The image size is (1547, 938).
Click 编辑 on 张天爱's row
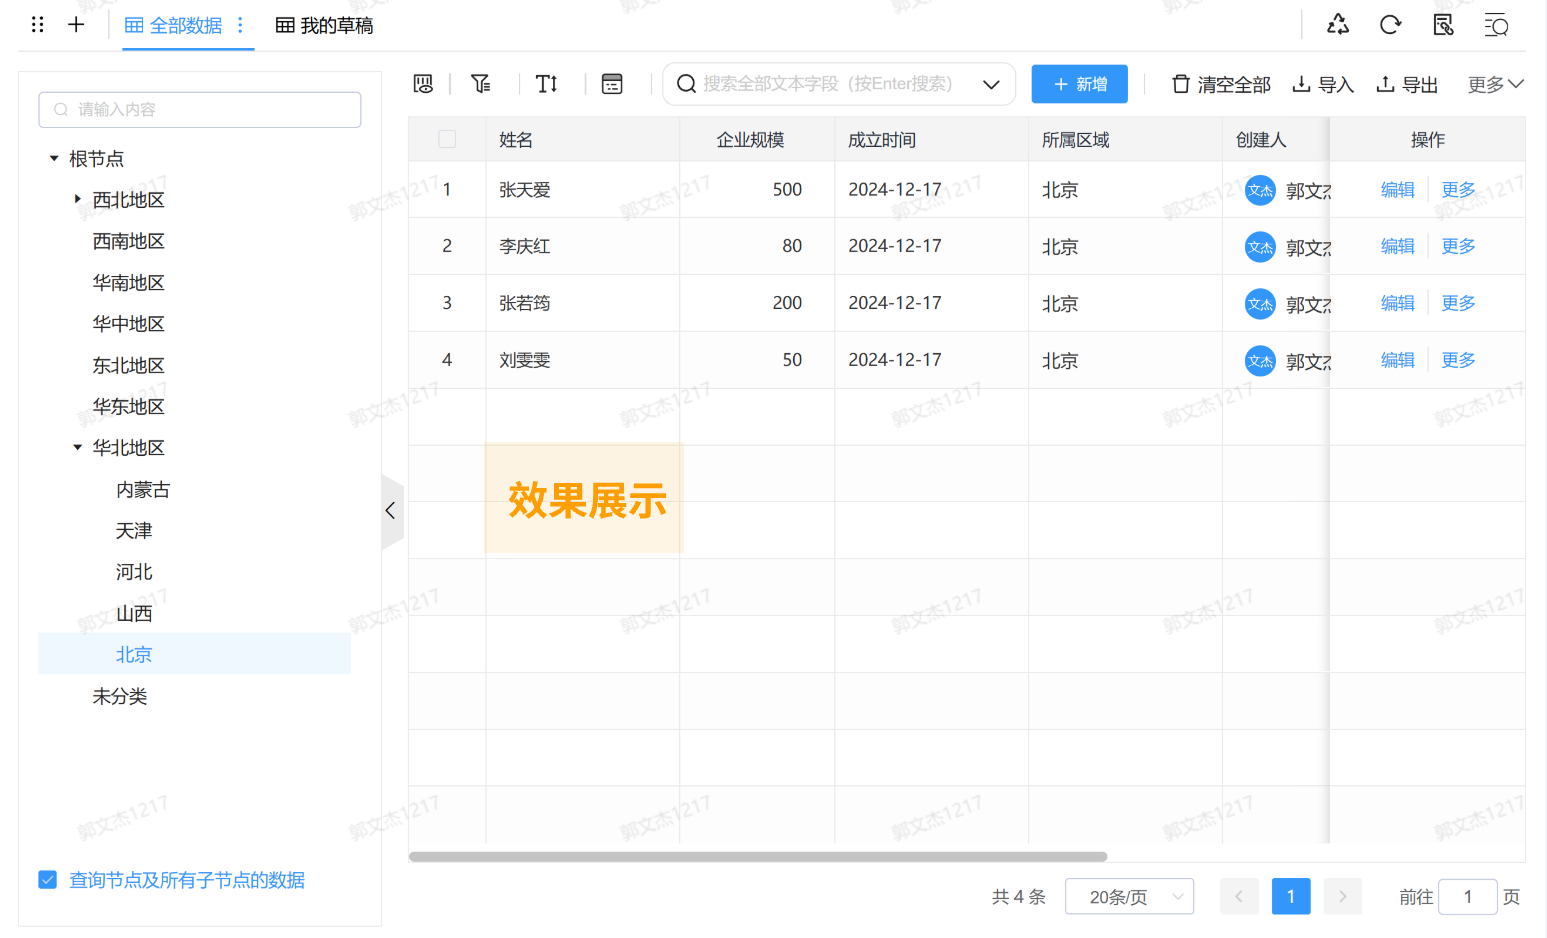[x=1396, y=189]
